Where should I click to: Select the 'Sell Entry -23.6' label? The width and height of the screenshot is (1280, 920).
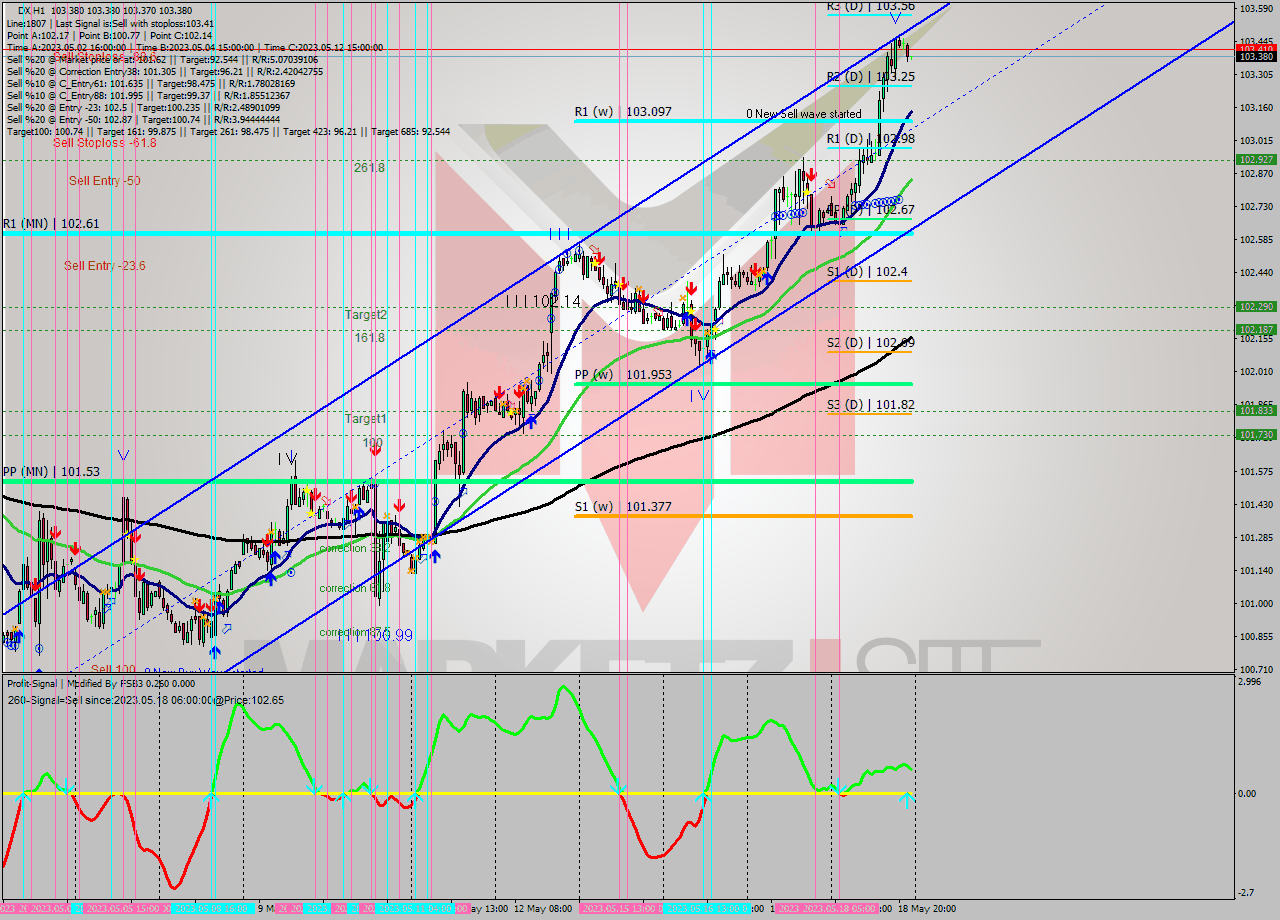104,266
